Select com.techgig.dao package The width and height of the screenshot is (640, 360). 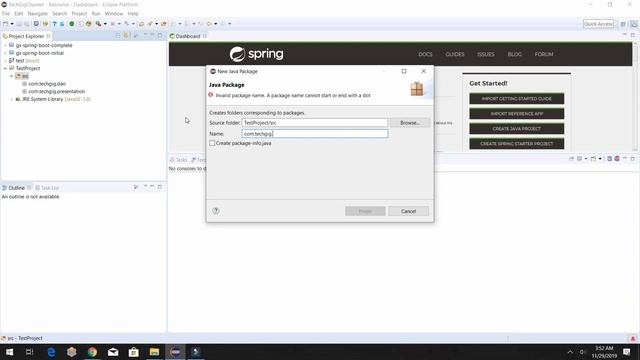[47, 84]
